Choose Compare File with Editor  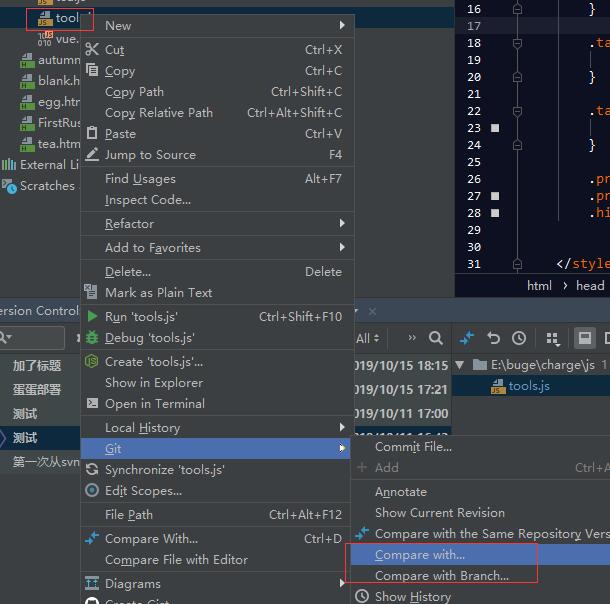click(x=217, y=559)
